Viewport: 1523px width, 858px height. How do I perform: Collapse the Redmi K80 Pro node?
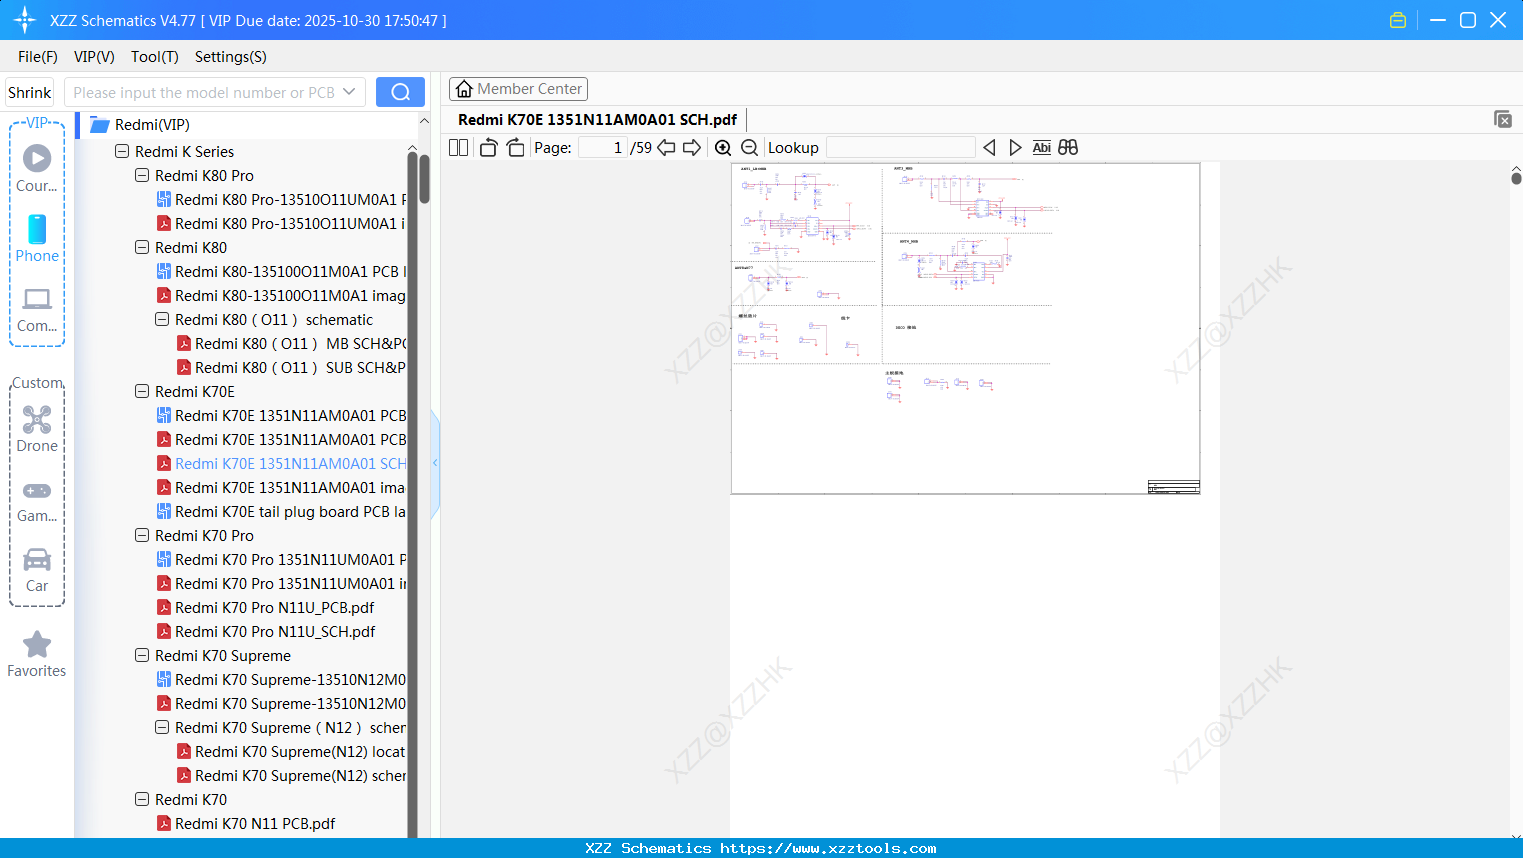point(142,175)
